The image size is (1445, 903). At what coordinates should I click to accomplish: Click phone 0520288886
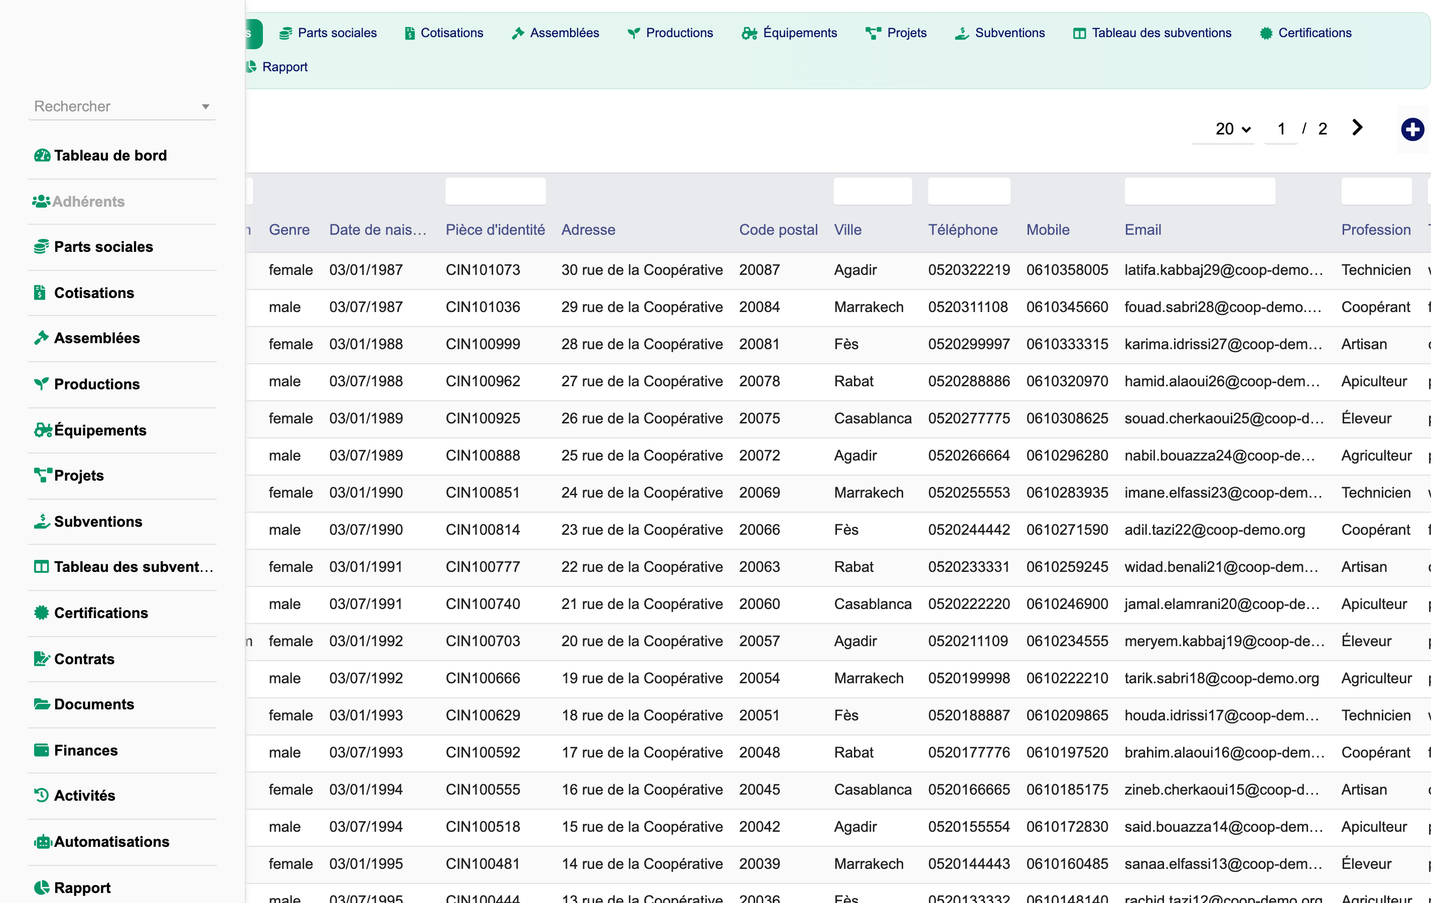[969, 381]
